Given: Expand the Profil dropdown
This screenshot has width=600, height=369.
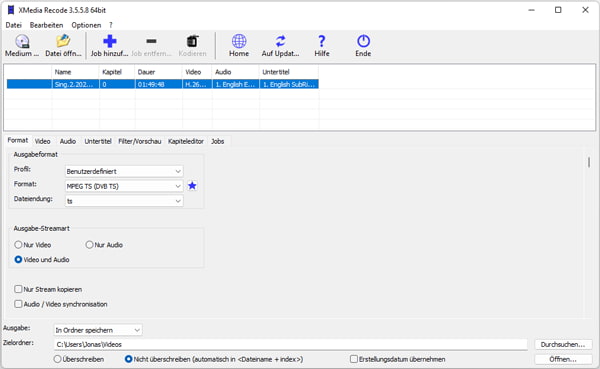Looking at the screenshot, I should coord(124,171).
